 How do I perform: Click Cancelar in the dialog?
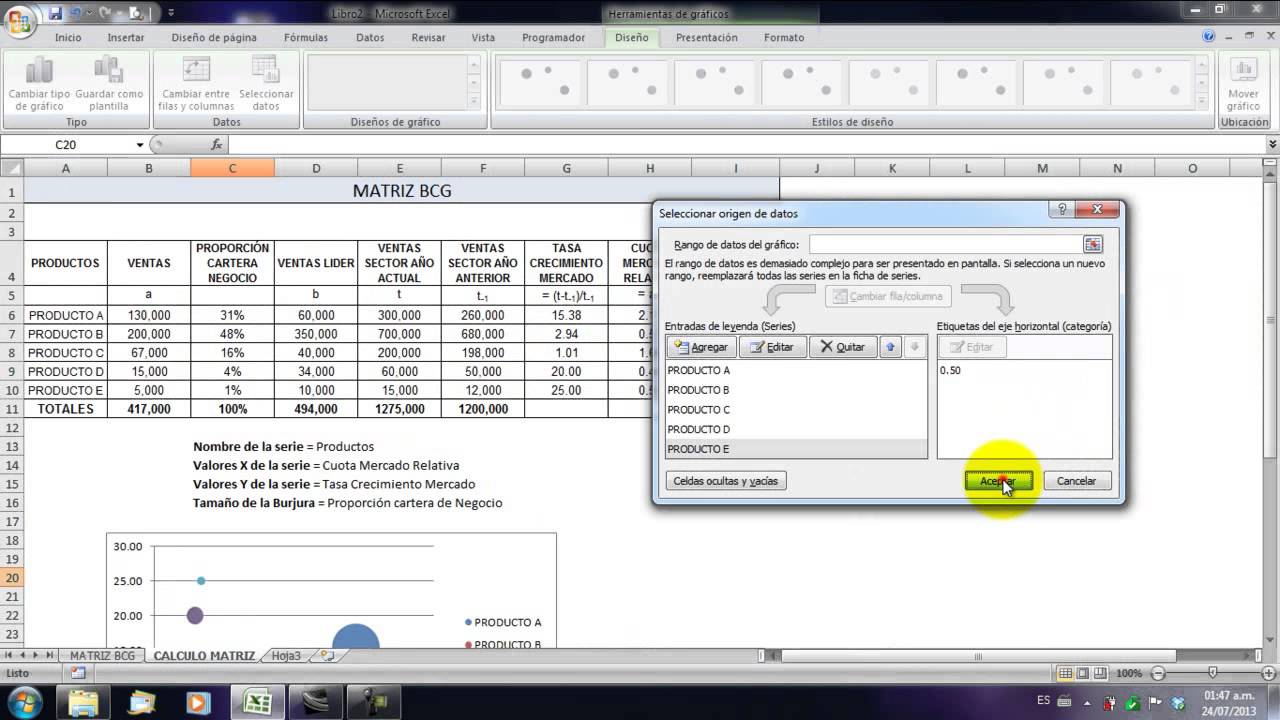click(1077, 481)
